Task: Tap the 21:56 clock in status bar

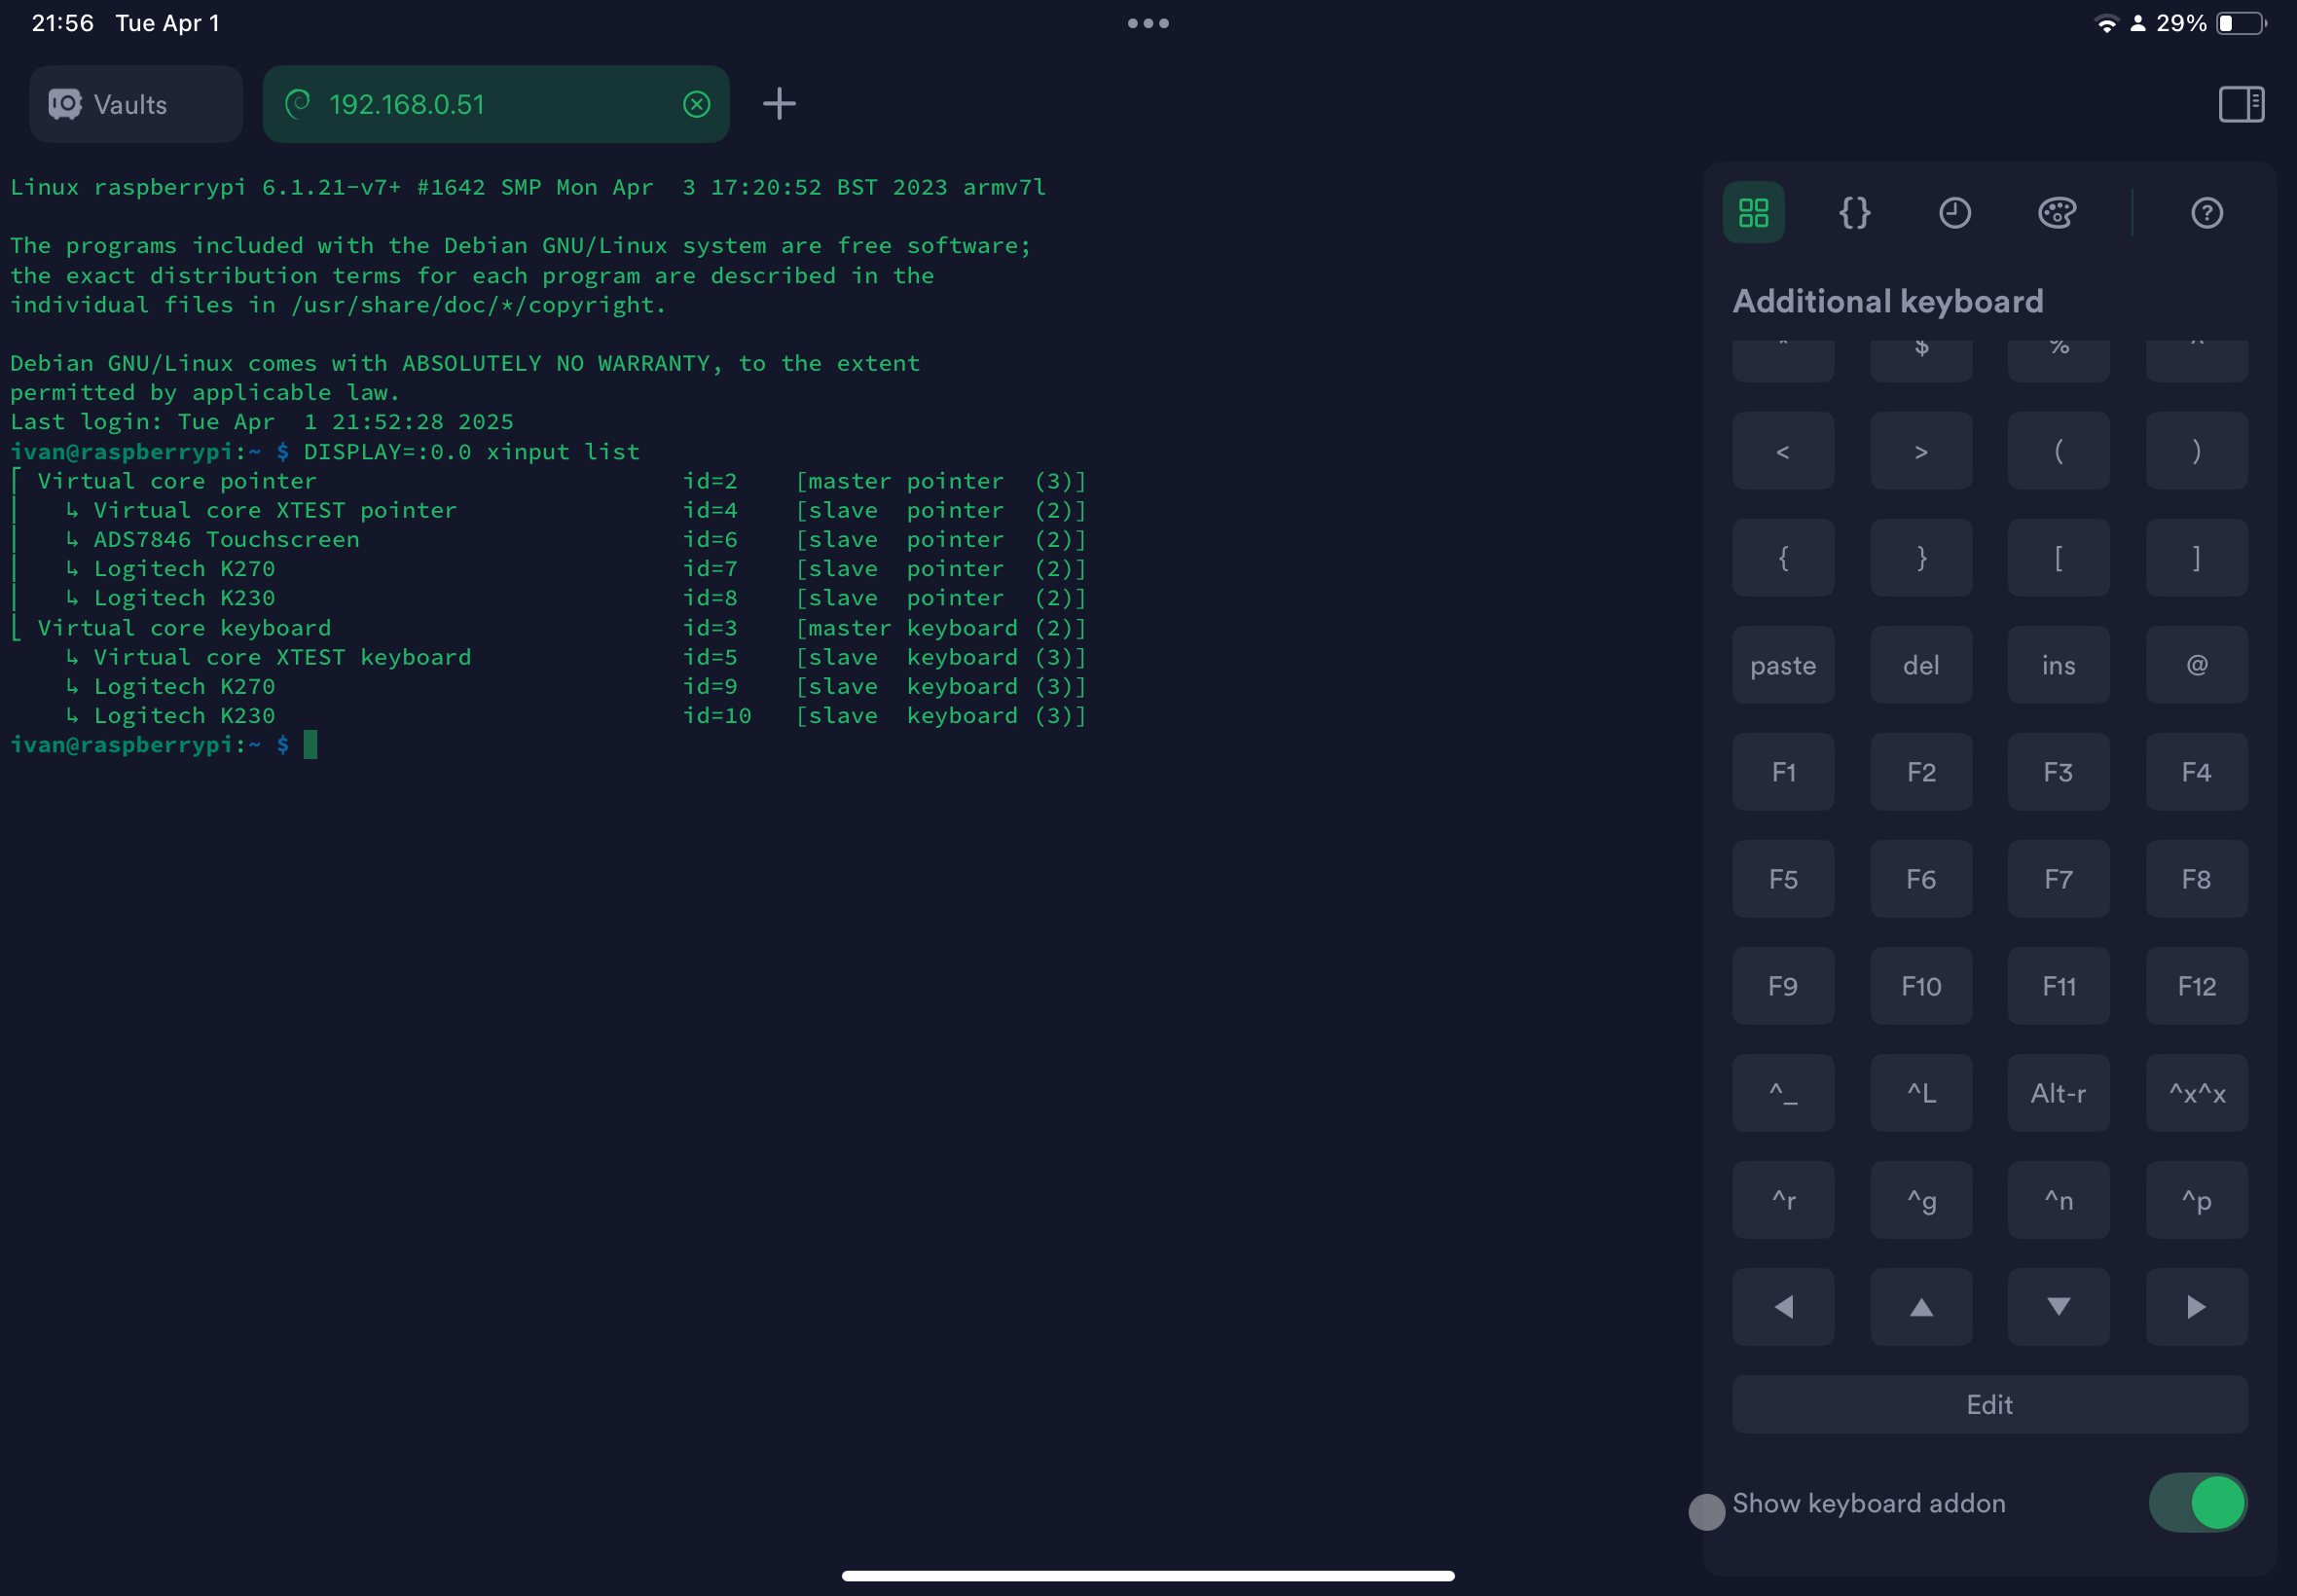Action: pyautogui.click(x=63, y=23)
